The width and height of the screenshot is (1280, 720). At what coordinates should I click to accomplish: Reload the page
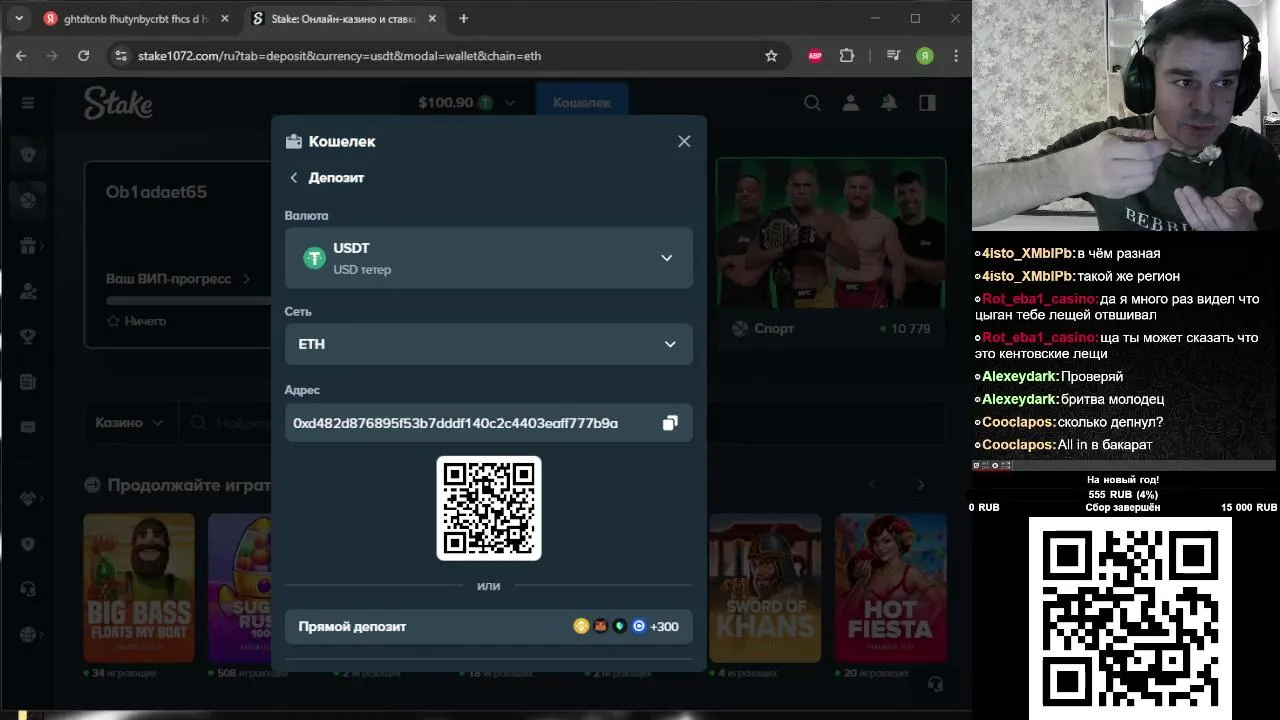tap(83, 56)
